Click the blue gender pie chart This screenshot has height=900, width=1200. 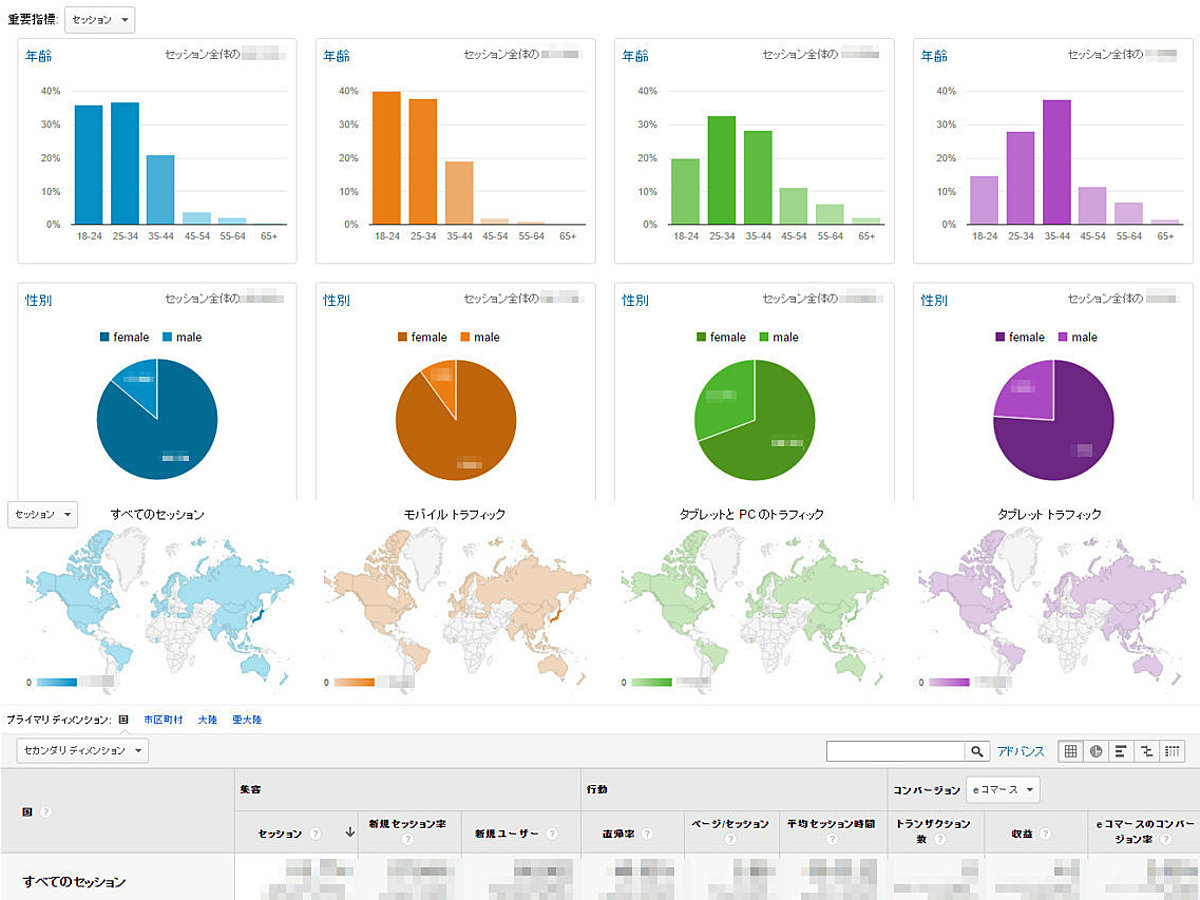click(157, 419)
